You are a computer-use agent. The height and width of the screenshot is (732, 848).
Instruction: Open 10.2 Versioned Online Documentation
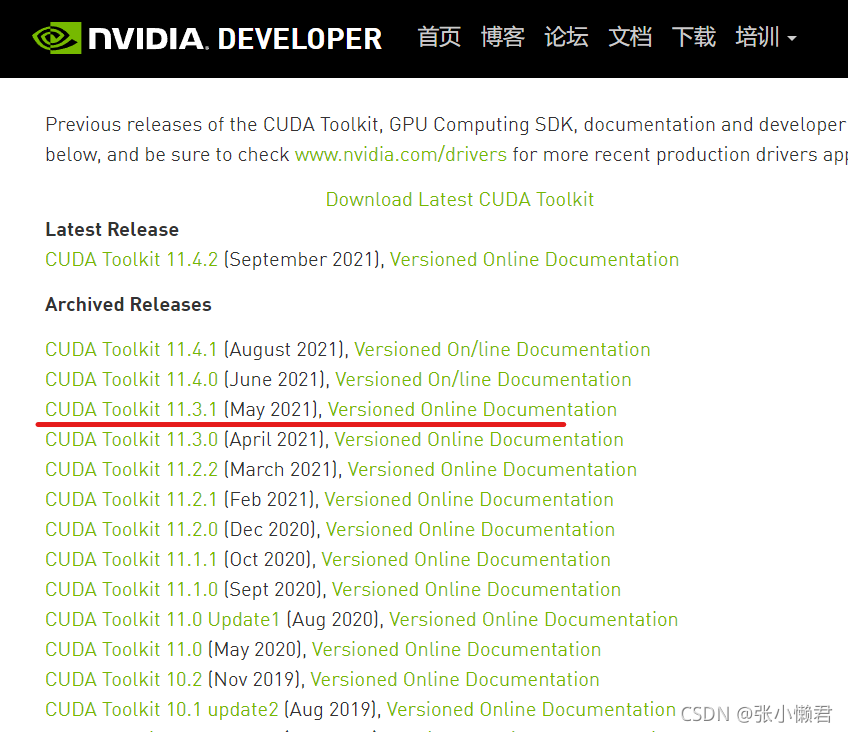click(x=455, y=680)
